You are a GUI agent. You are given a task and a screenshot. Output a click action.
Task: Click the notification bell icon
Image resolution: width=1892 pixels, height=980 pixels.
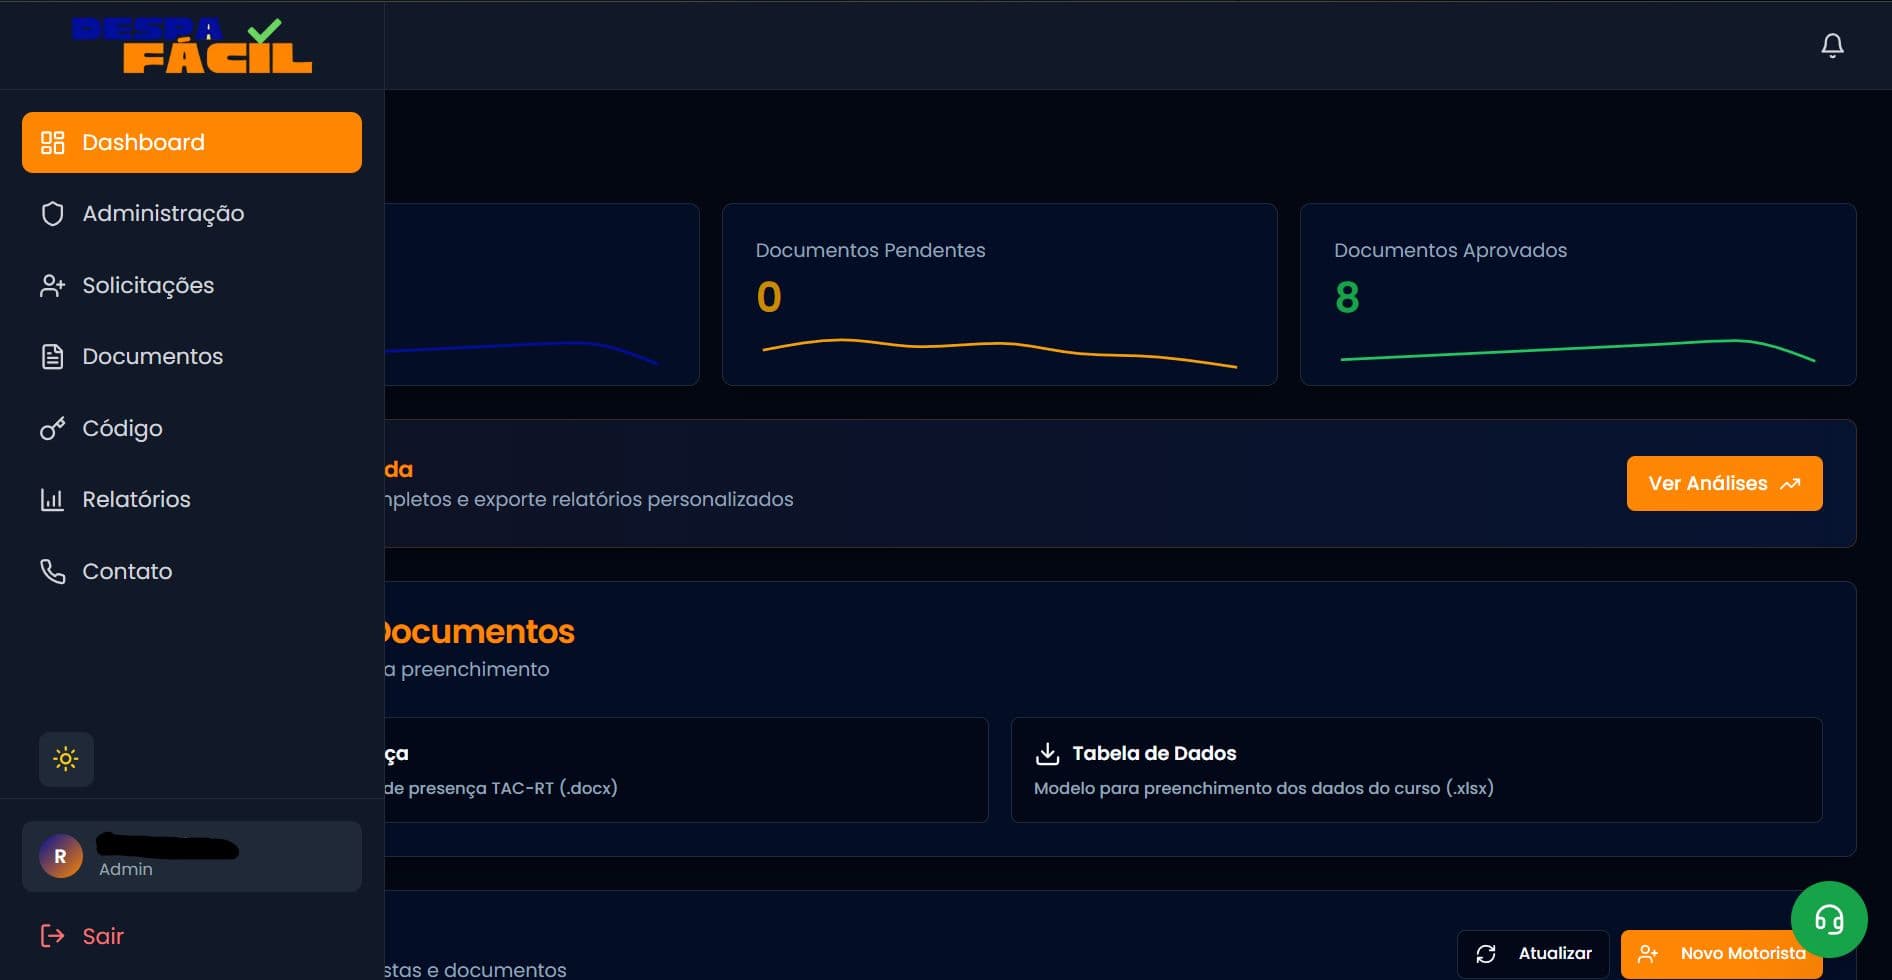click(1832, 45)
